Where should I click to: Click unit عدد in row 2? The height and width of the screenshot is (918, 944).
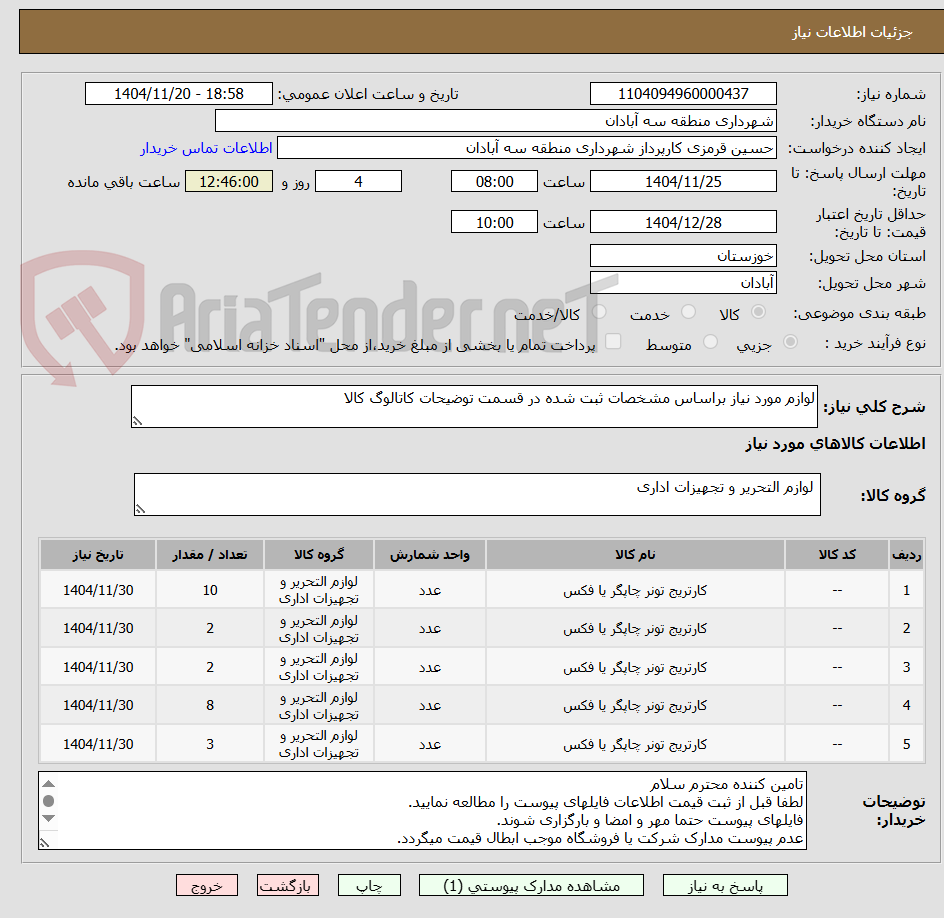click(x=430, y=628)
